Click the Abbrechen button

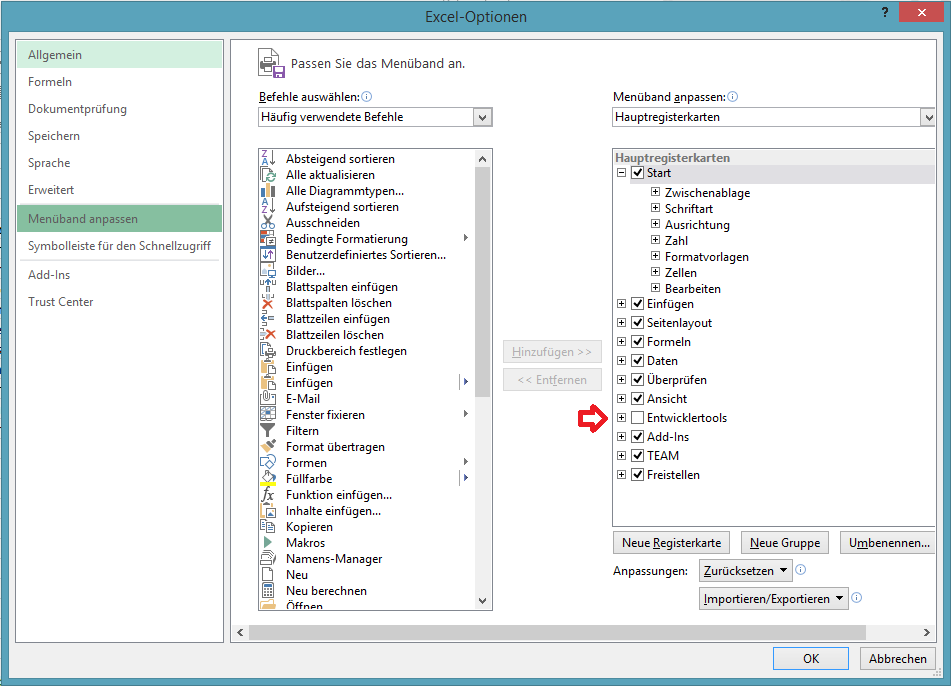coord(898,659)
